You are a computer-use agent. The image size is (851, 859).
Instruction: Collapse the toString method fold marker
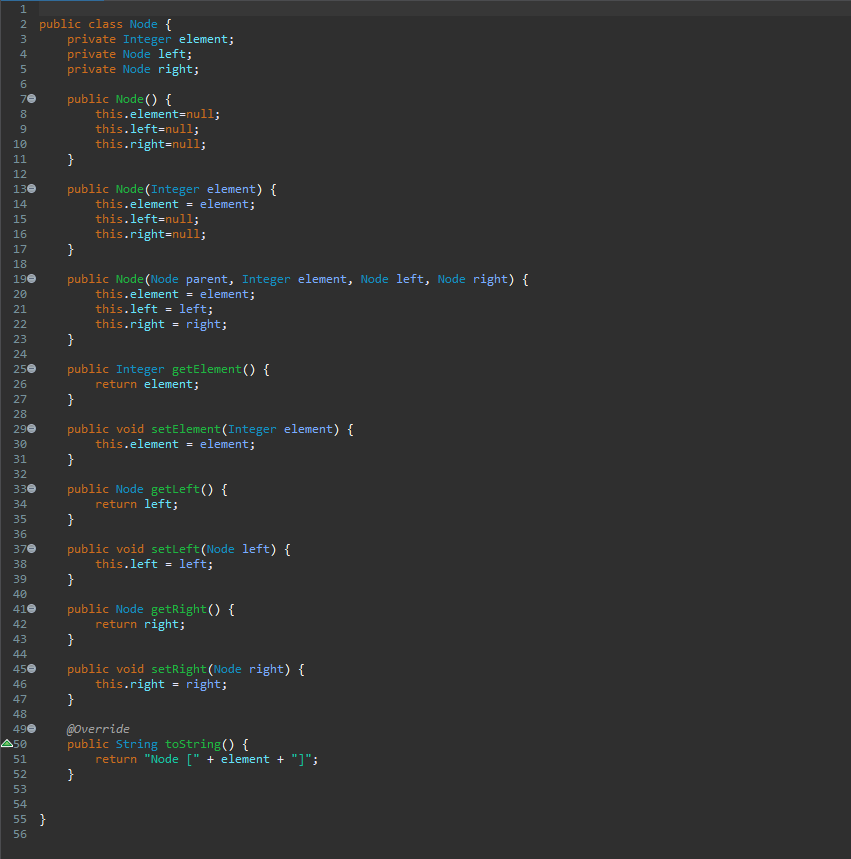30,728
